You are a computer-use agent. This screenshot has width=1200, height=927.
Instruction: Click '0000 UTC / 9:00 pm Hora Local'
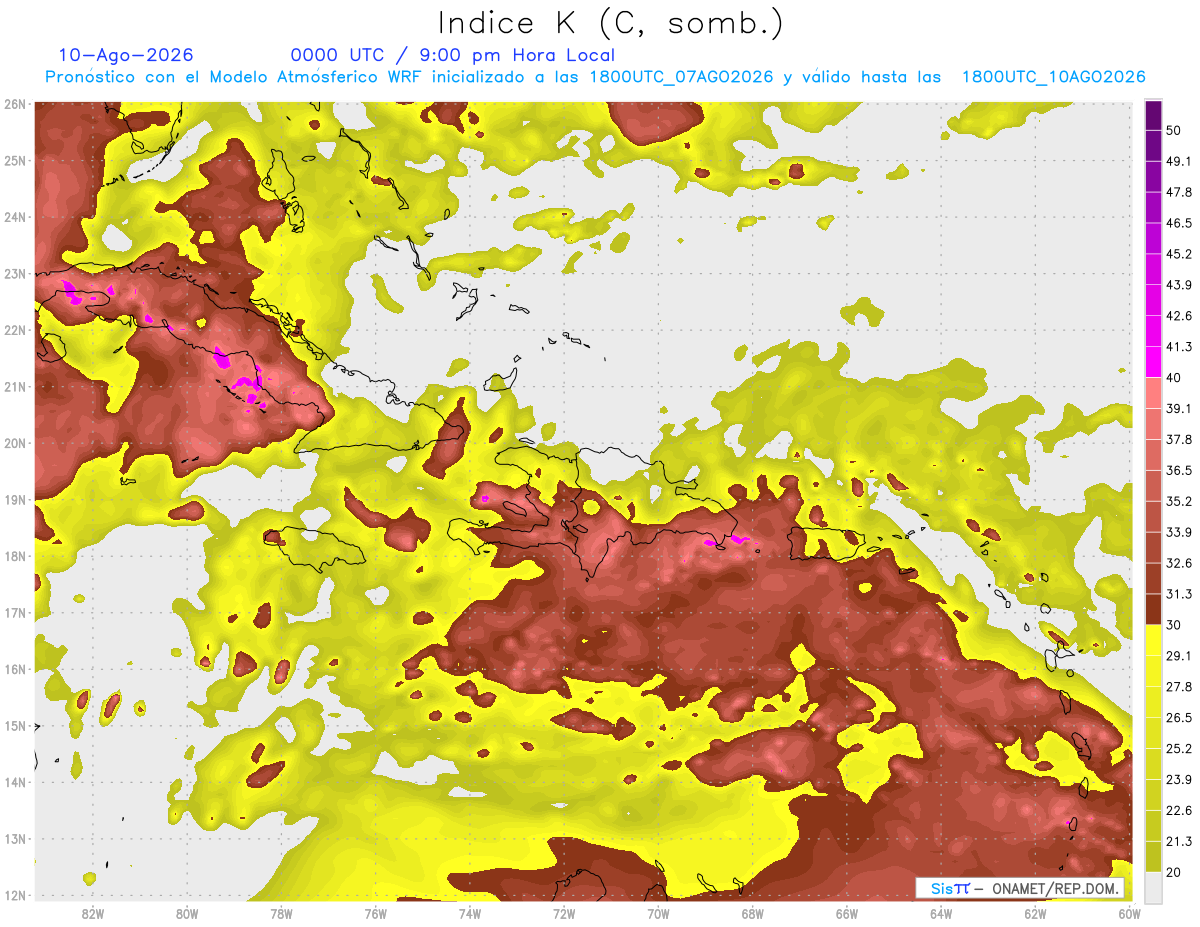pyautogui.click(x=452, y=55)
